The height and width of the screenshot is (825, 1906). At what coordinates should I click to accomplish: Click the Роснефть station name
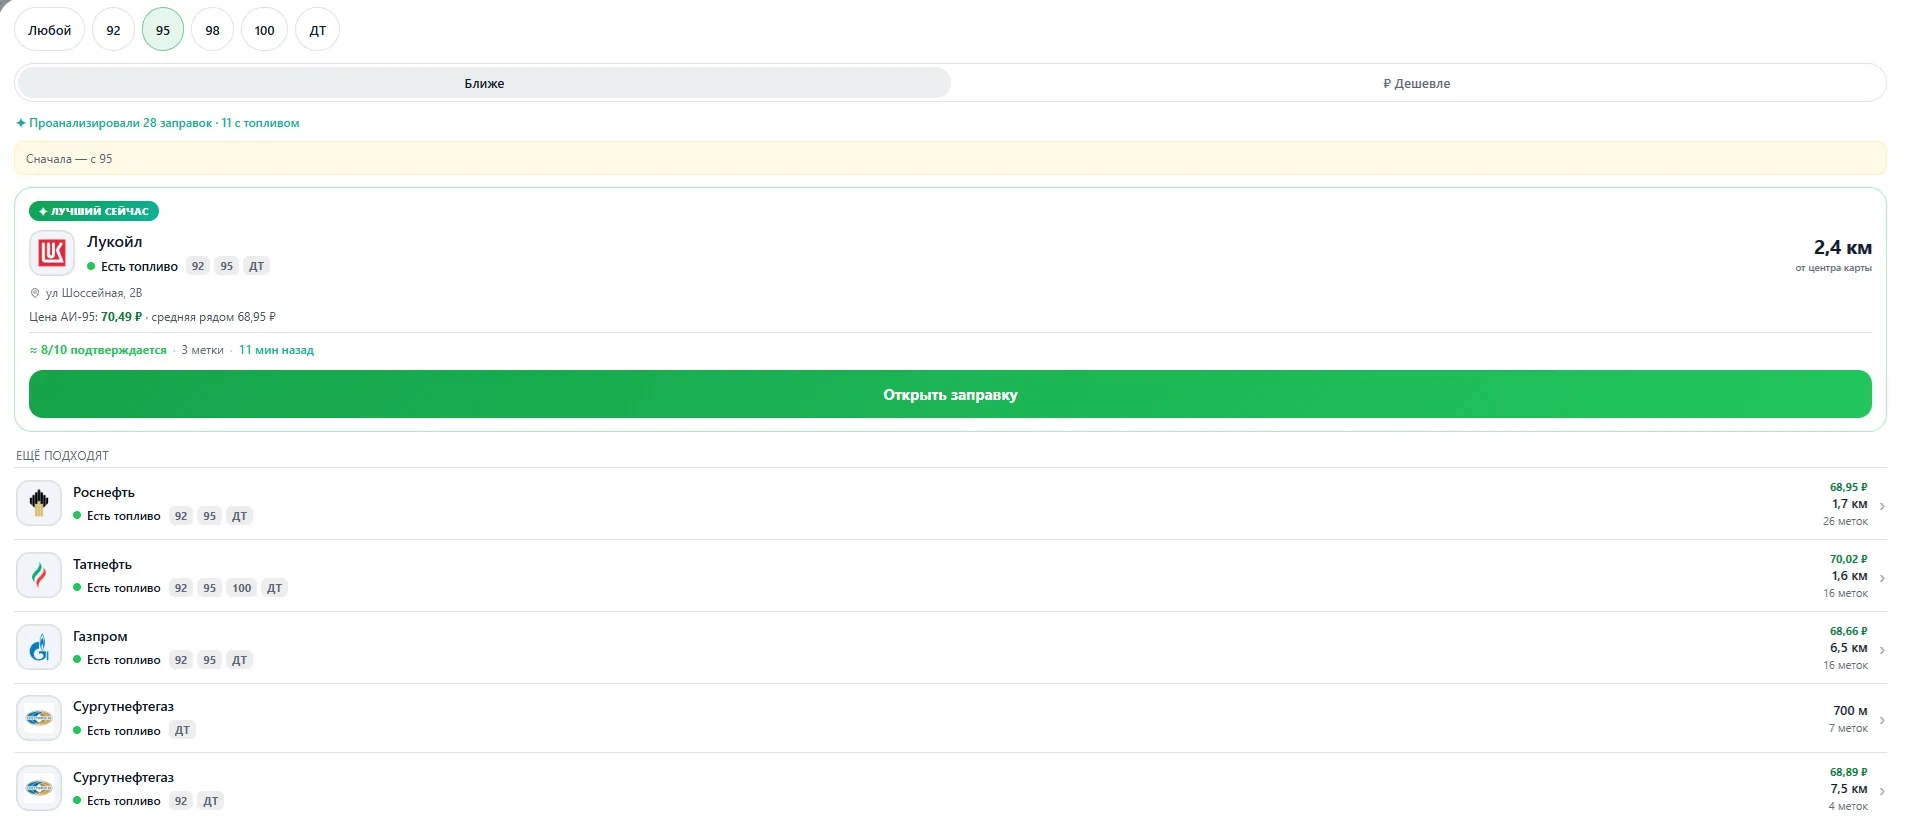104,492
